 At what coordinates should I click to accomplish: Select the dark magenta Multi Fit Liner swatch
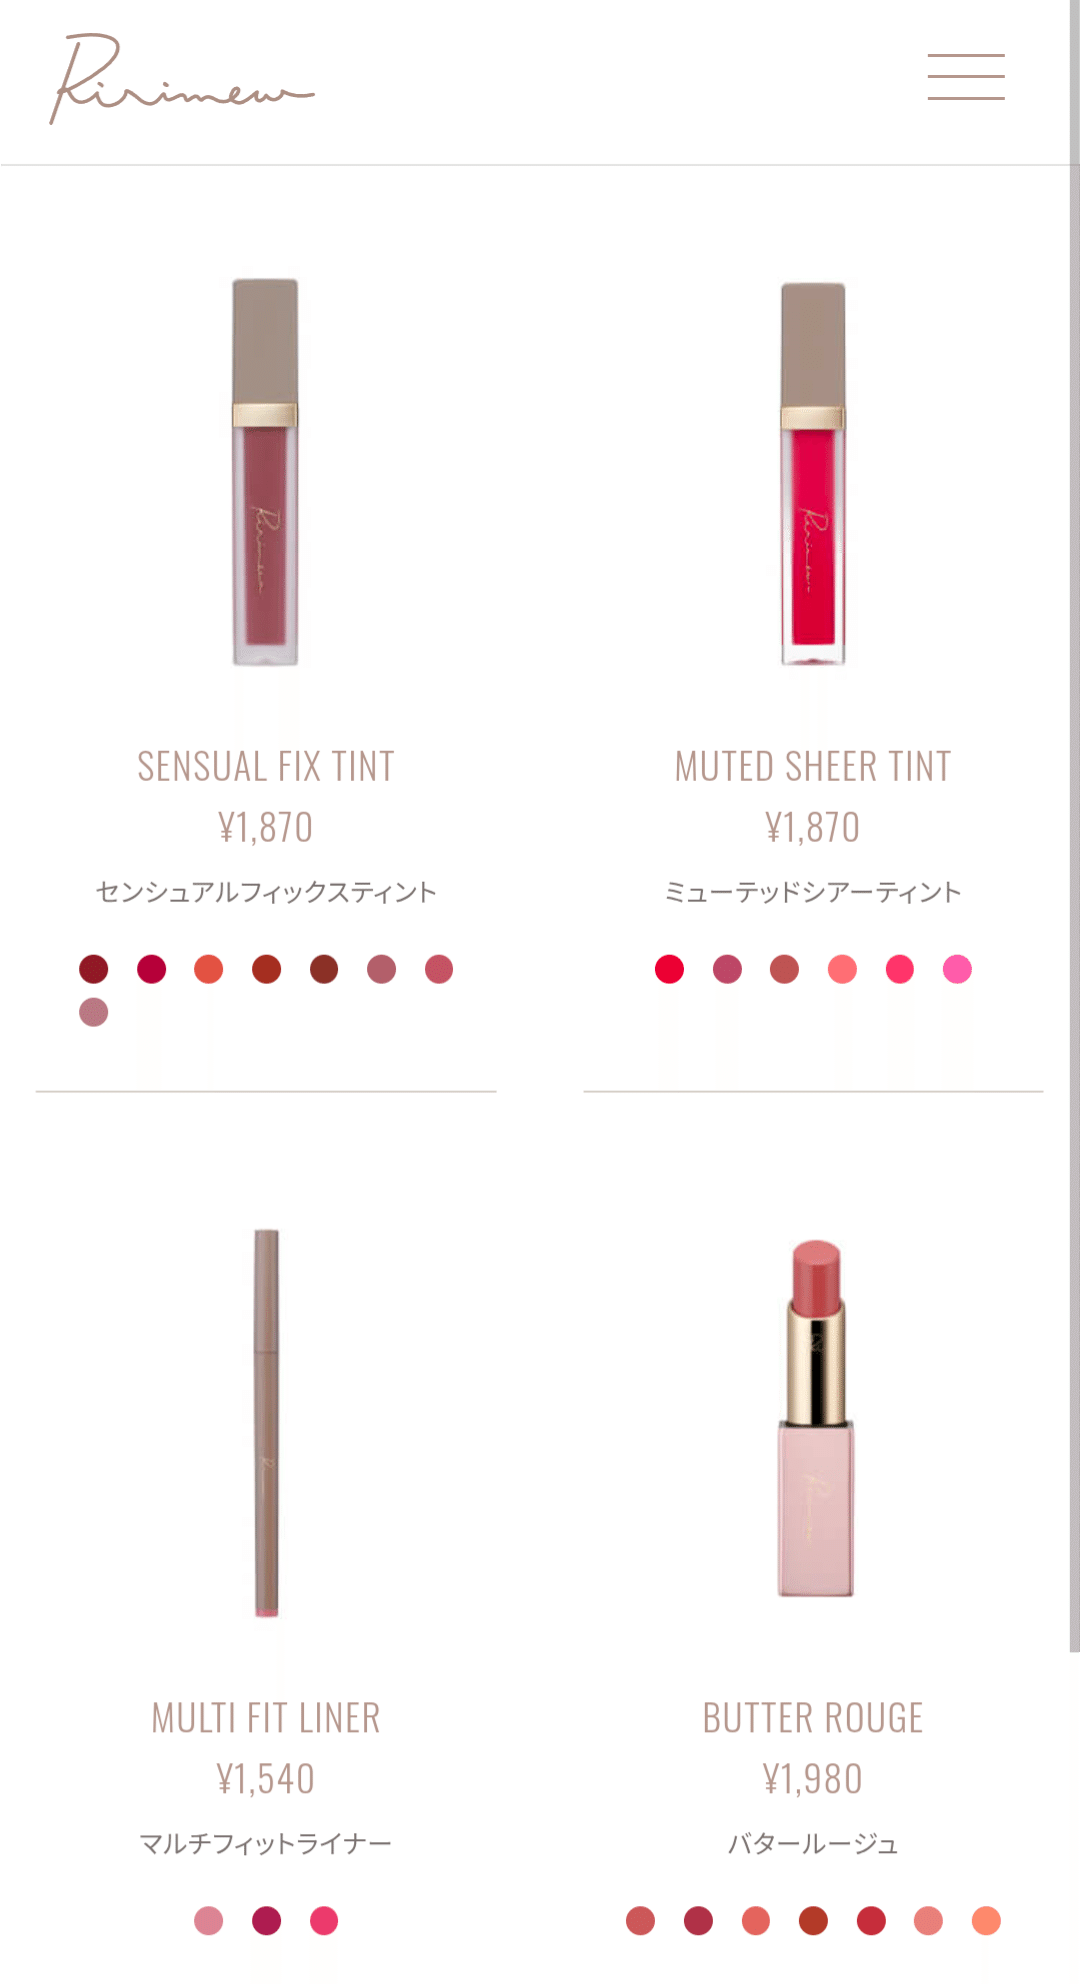tap(267, 1920)
